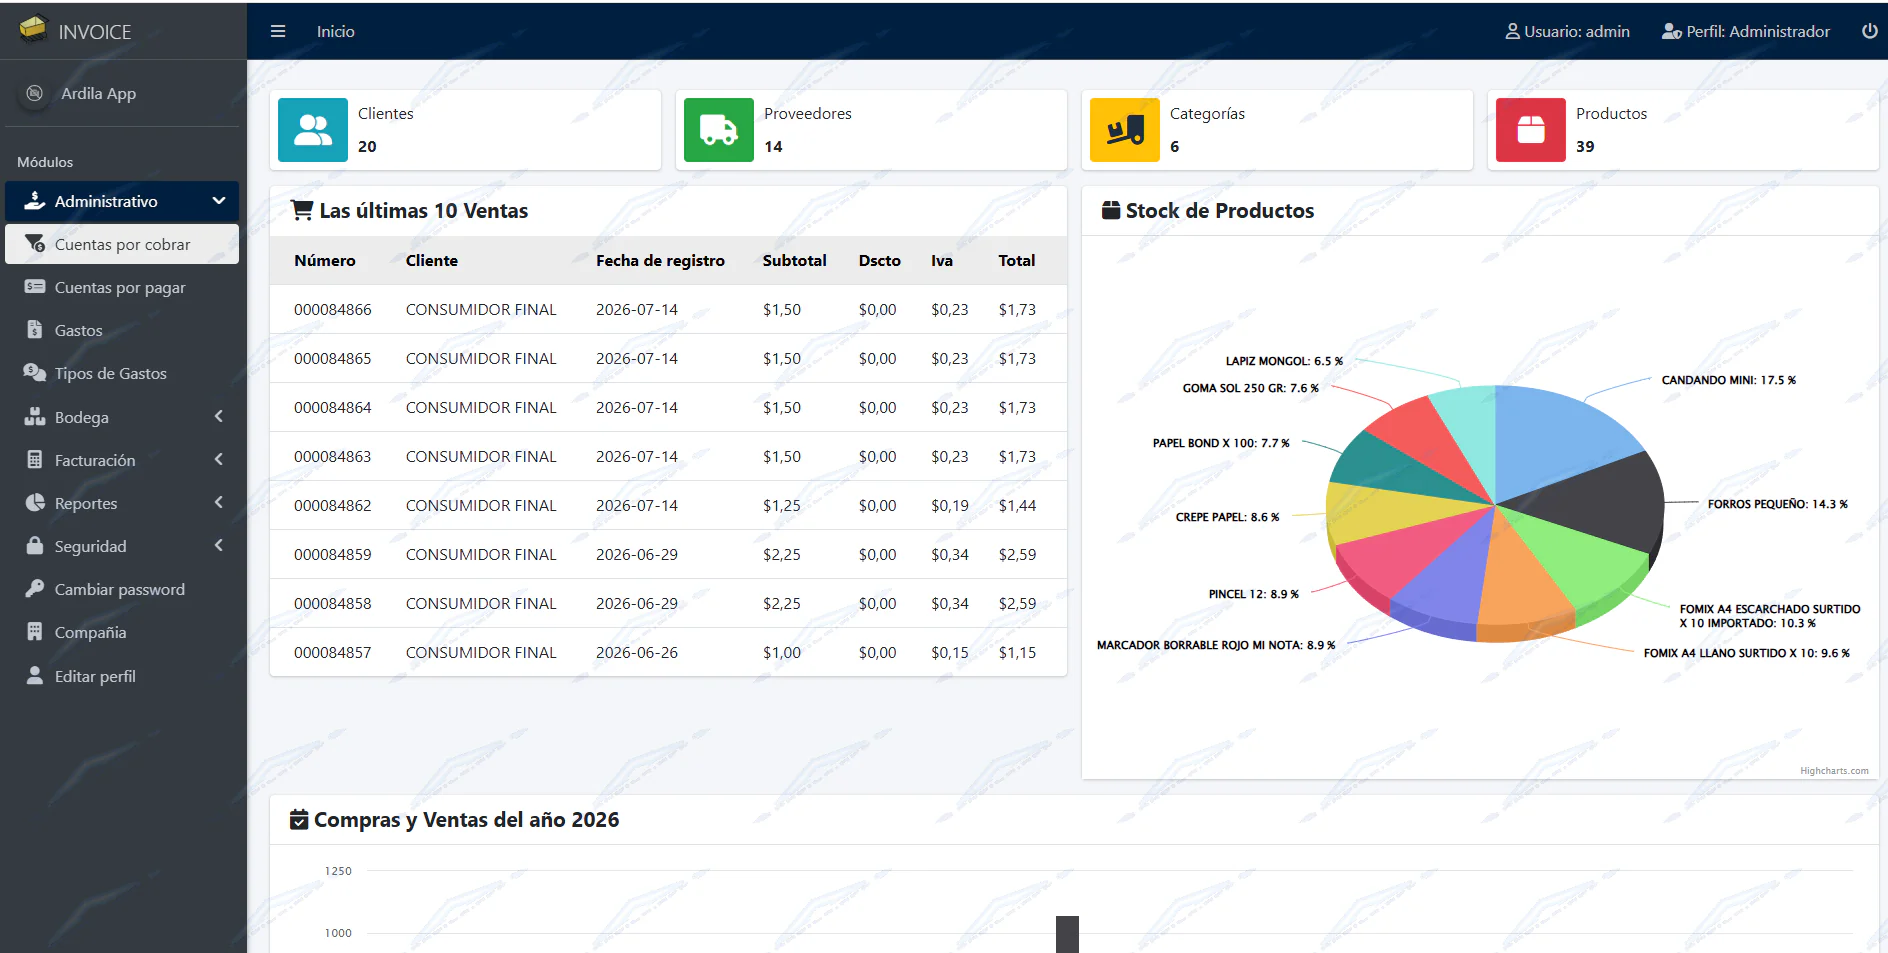Click the INVOICE brand title
The width and height of the screenshot is (1888, 953).
pos(95,32)
